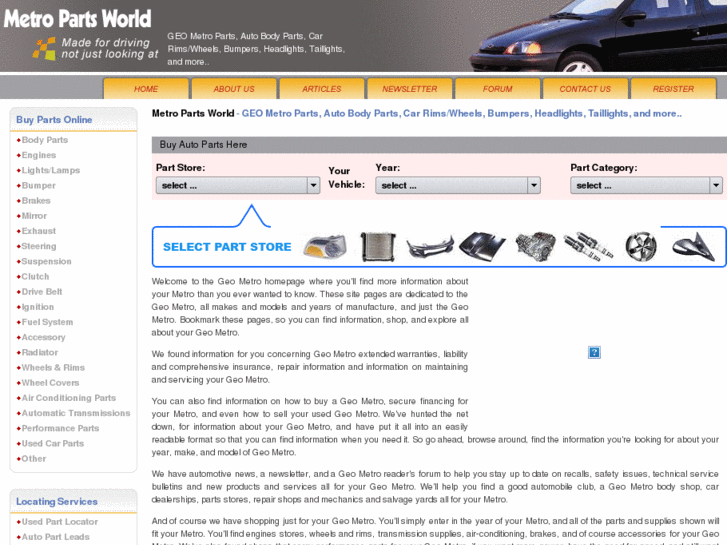Click the Buy Parts Online heading

[x=54, y=120]
